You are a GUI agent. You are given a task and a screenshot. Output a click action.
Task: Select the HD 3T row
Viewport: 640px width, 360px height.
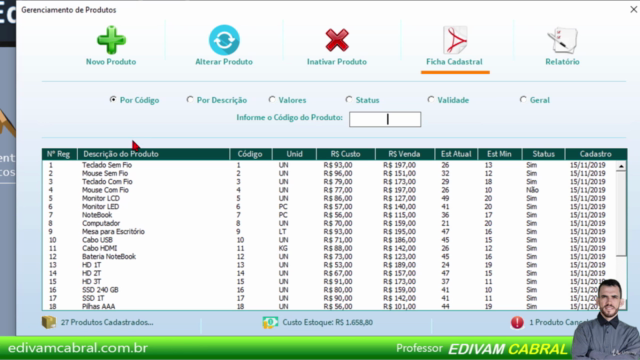coord(329,282)
